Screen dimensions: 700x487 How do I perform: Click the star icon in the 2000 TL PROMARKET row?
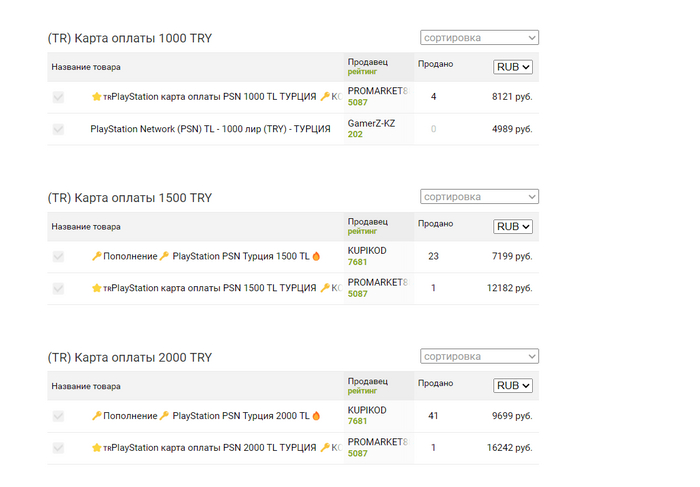click(x=97, y=448)
